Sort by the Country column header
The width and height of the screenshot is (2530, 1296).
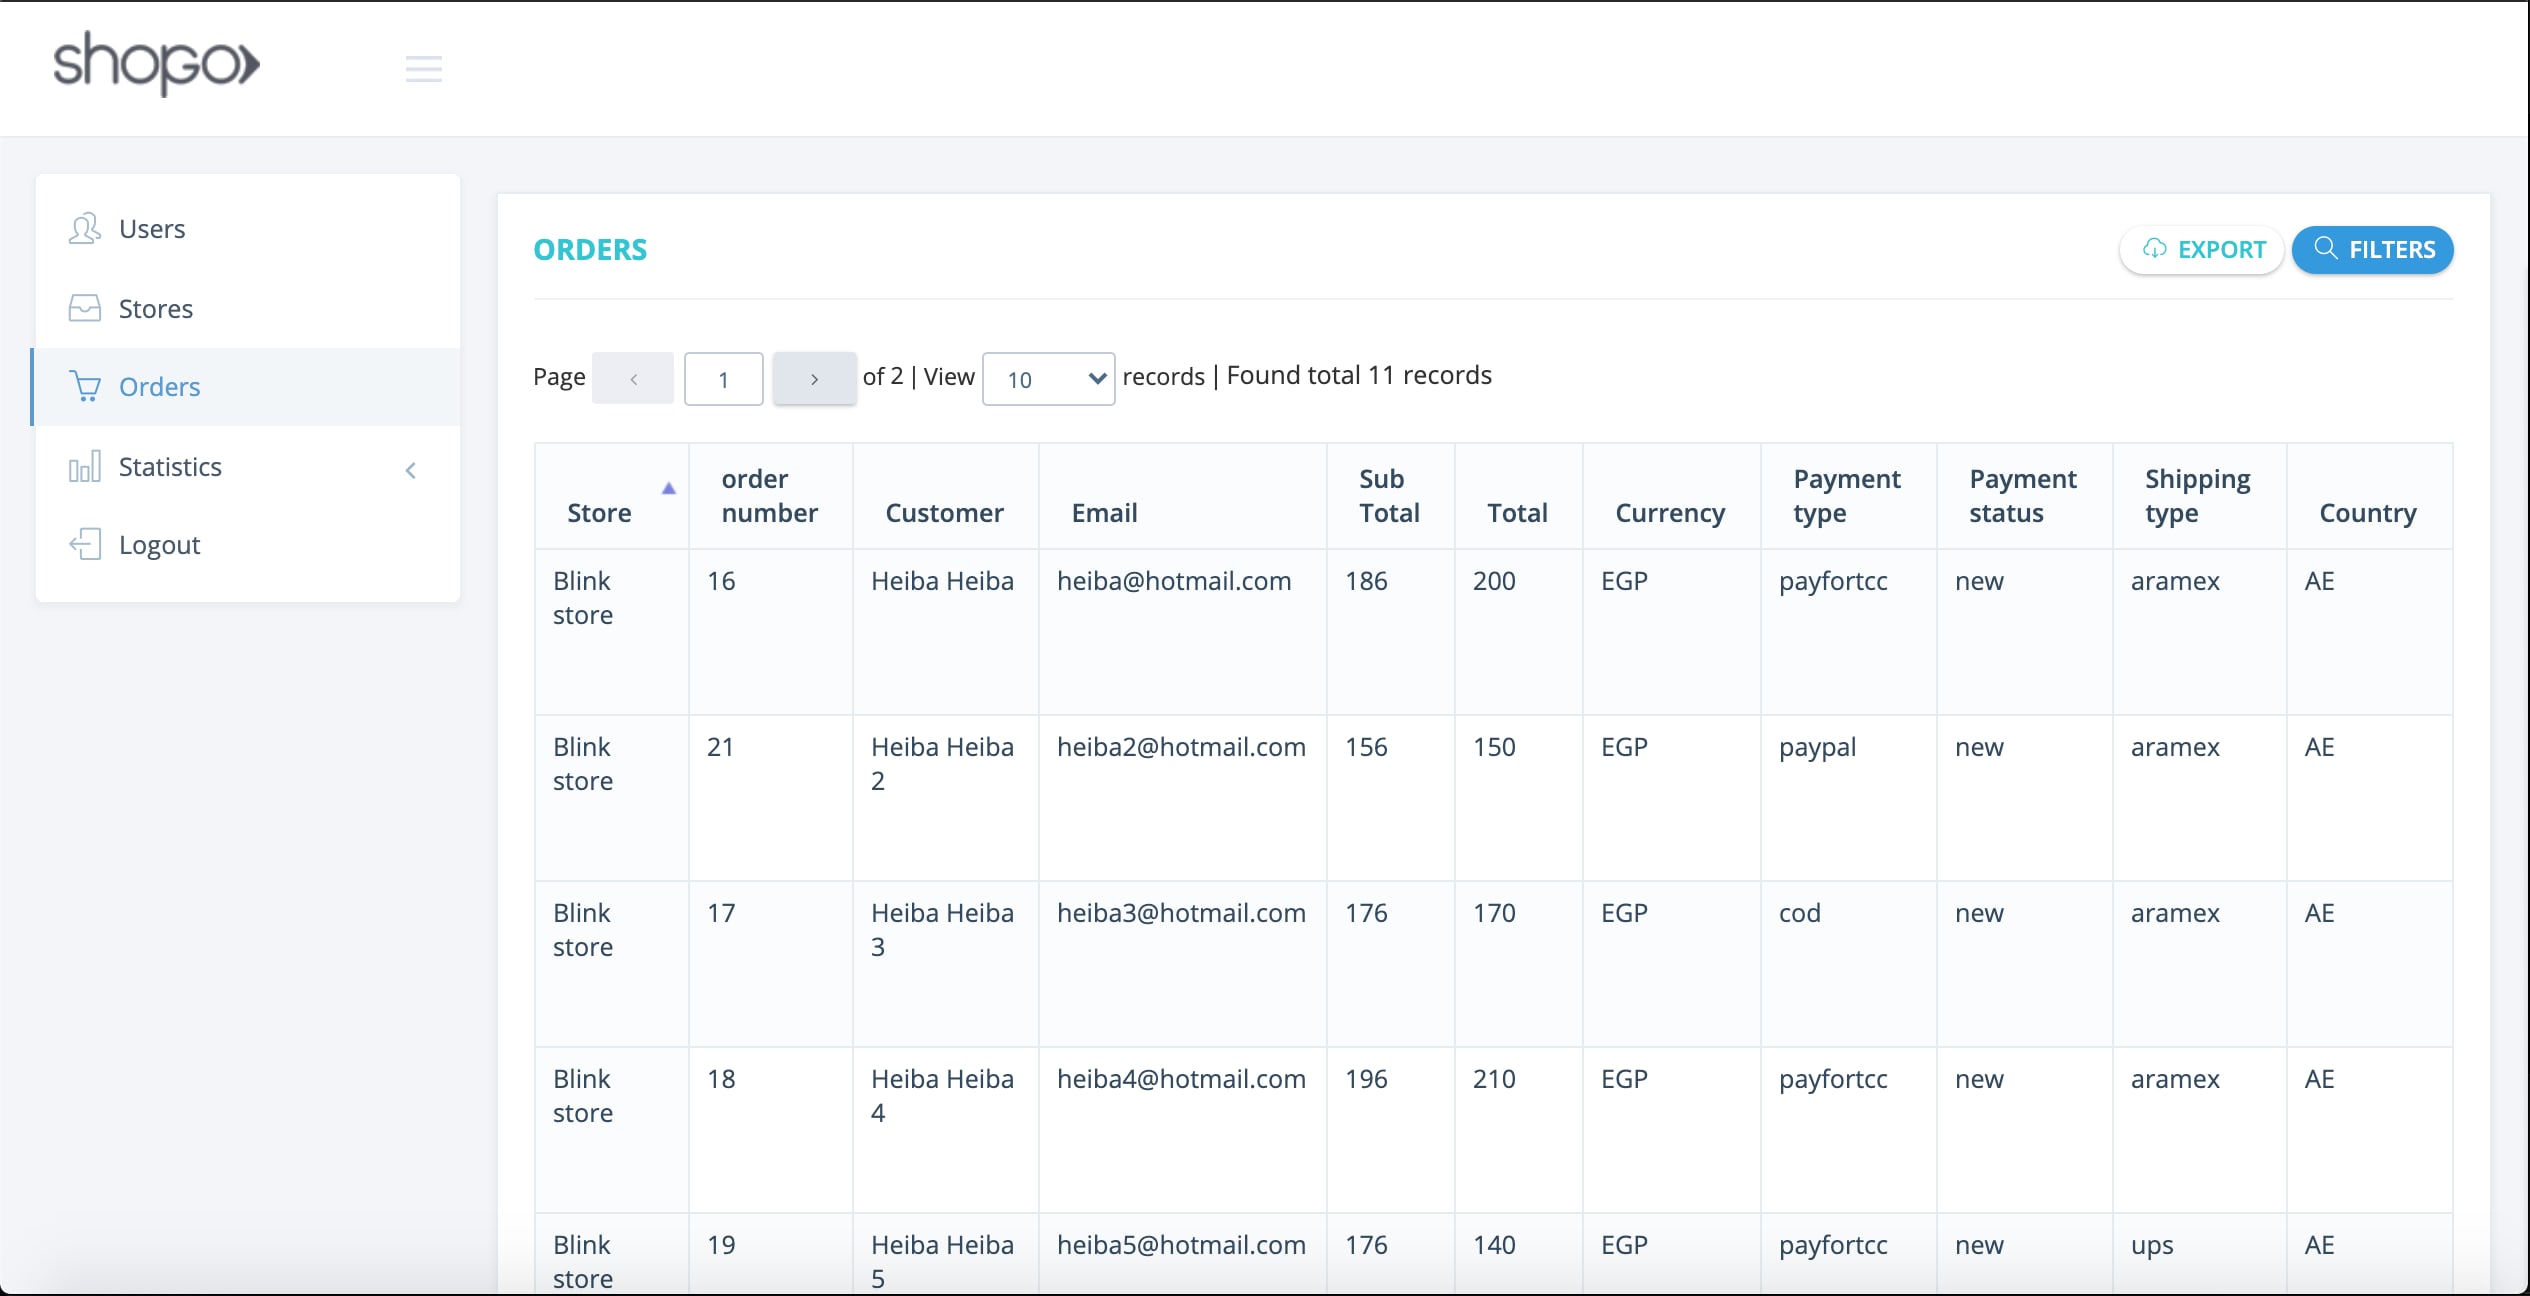tap(2370, 496)
